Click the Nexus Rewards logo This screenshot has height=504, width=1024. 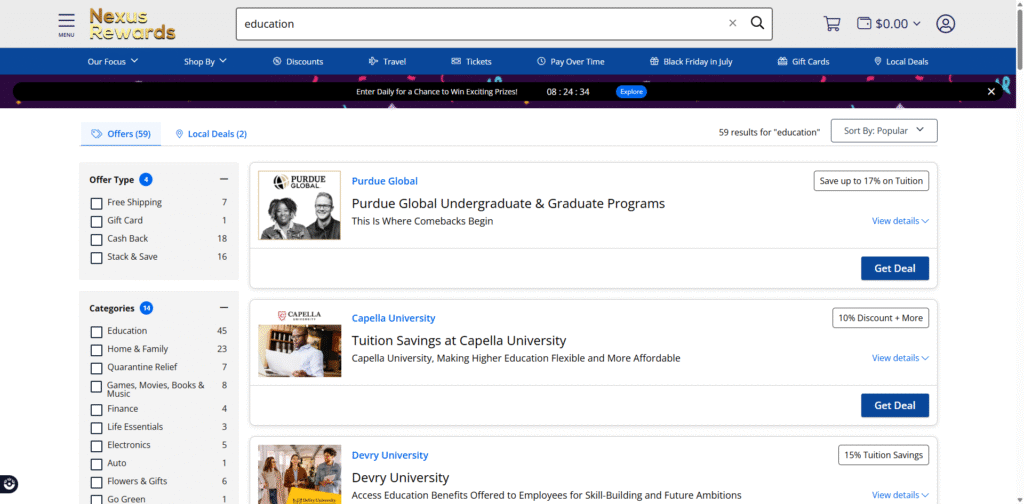(133, 24)
